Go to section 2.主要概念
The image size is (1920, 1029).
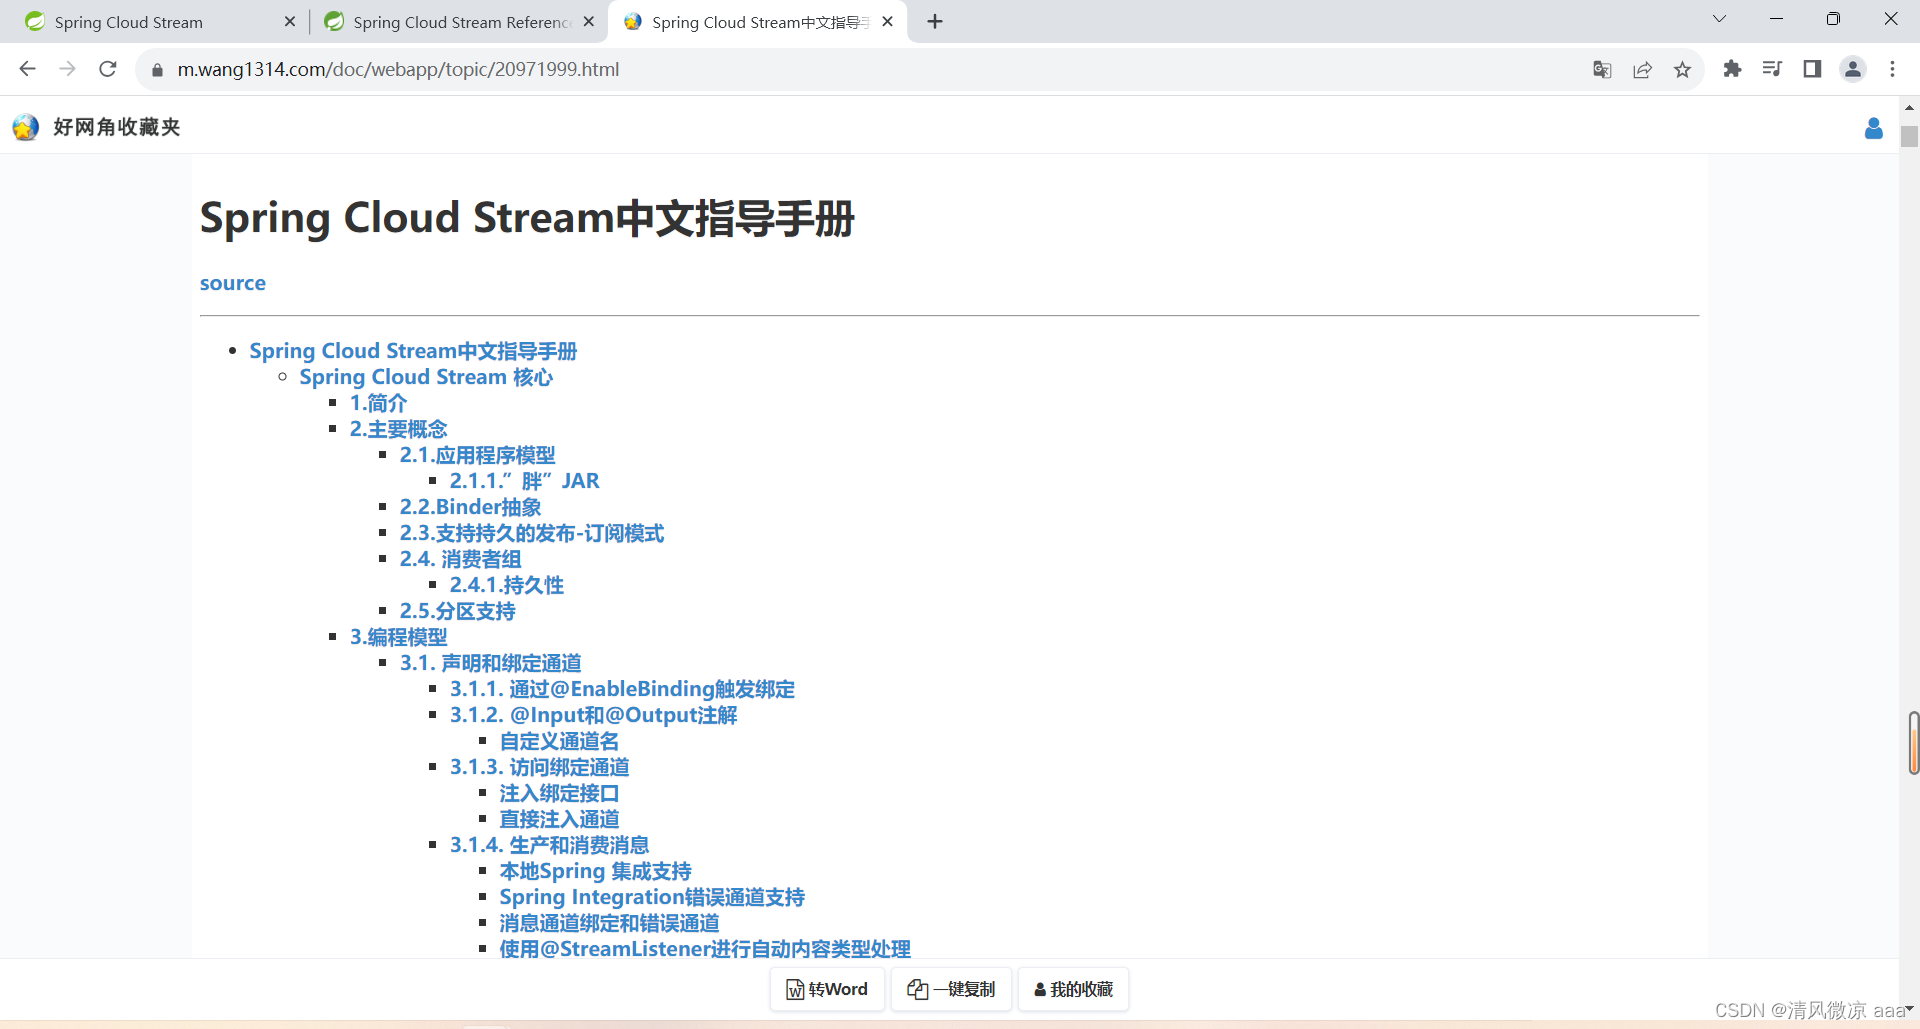pyautogui.click(x=398, y=429)
